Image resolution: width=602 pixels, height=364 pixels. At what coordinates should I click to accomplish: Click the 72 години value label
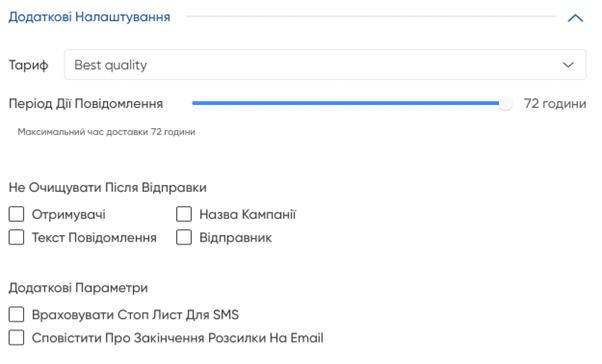click(555, 103)
